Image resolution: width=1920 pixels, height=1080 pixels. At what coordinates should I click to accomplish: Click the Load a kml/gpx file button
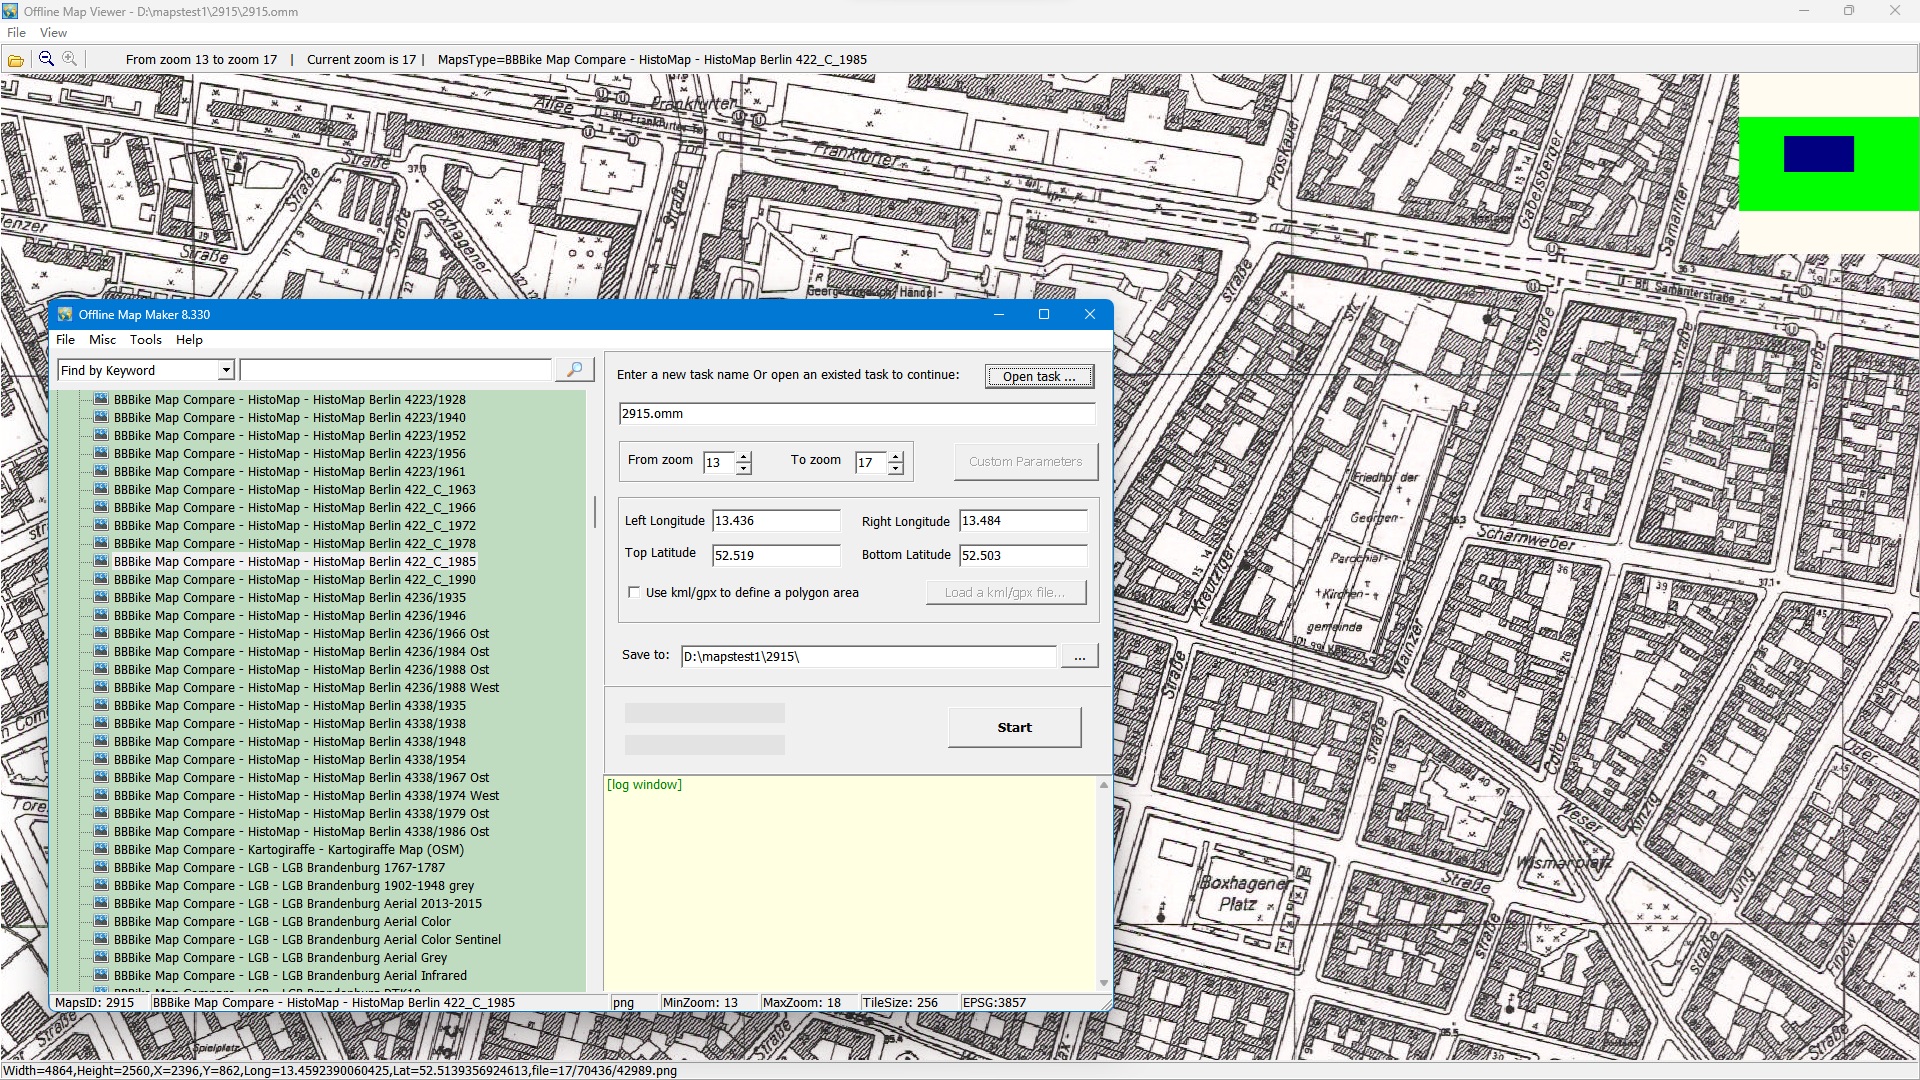coord(1005,592)
